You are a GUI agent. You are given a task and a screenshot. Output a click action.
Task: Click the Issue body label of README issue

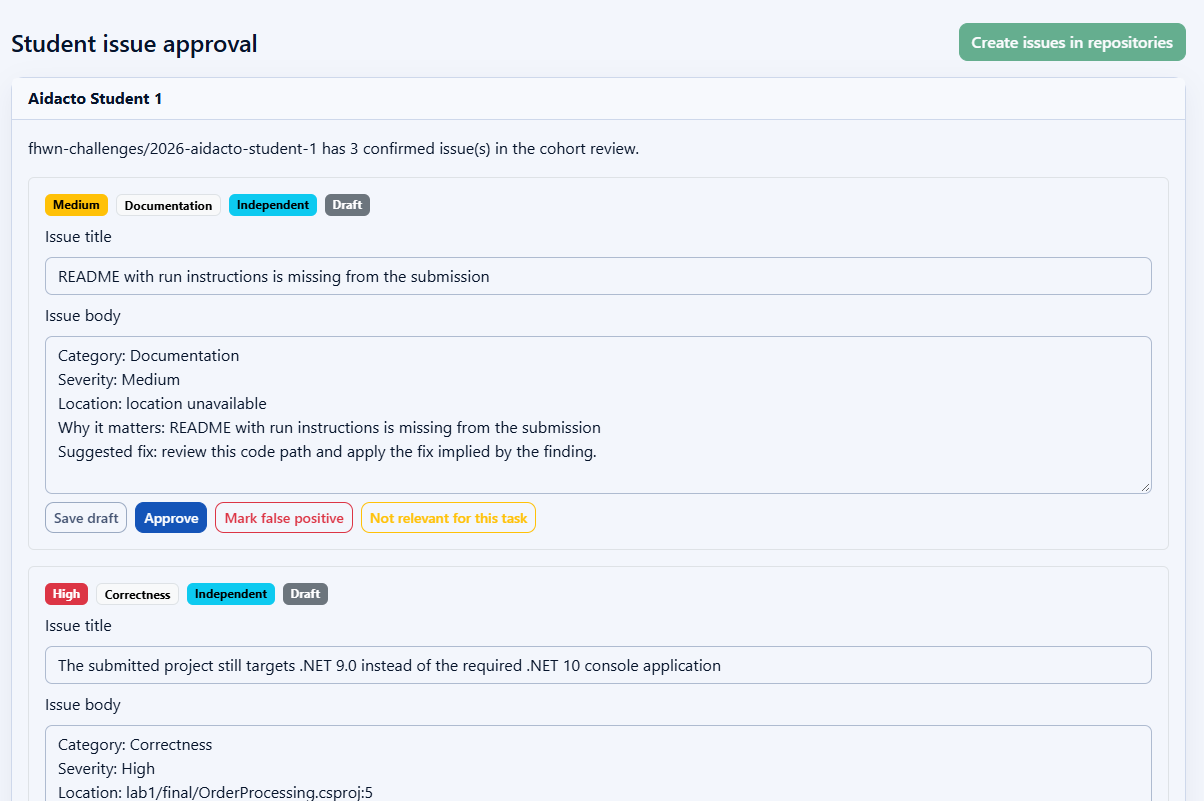click(83, 316)
